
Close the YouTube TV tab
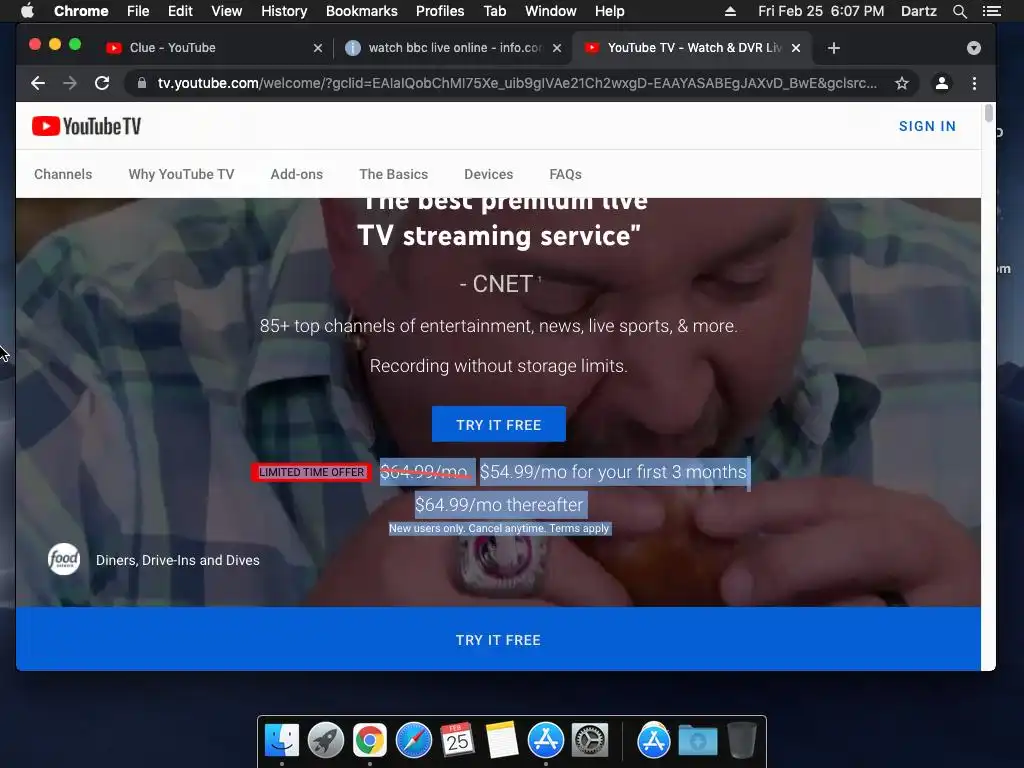pyautogui.click(x=796, y=48)
